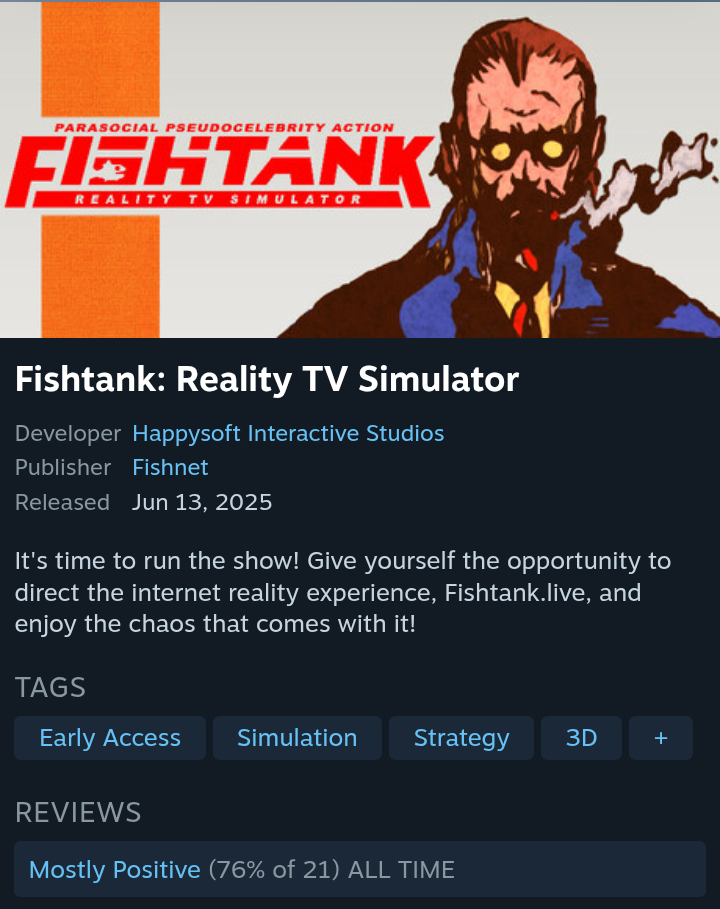Screen dimensions: 720x909
Task: Click the game description paragraph
Action: tap(342, 592)
